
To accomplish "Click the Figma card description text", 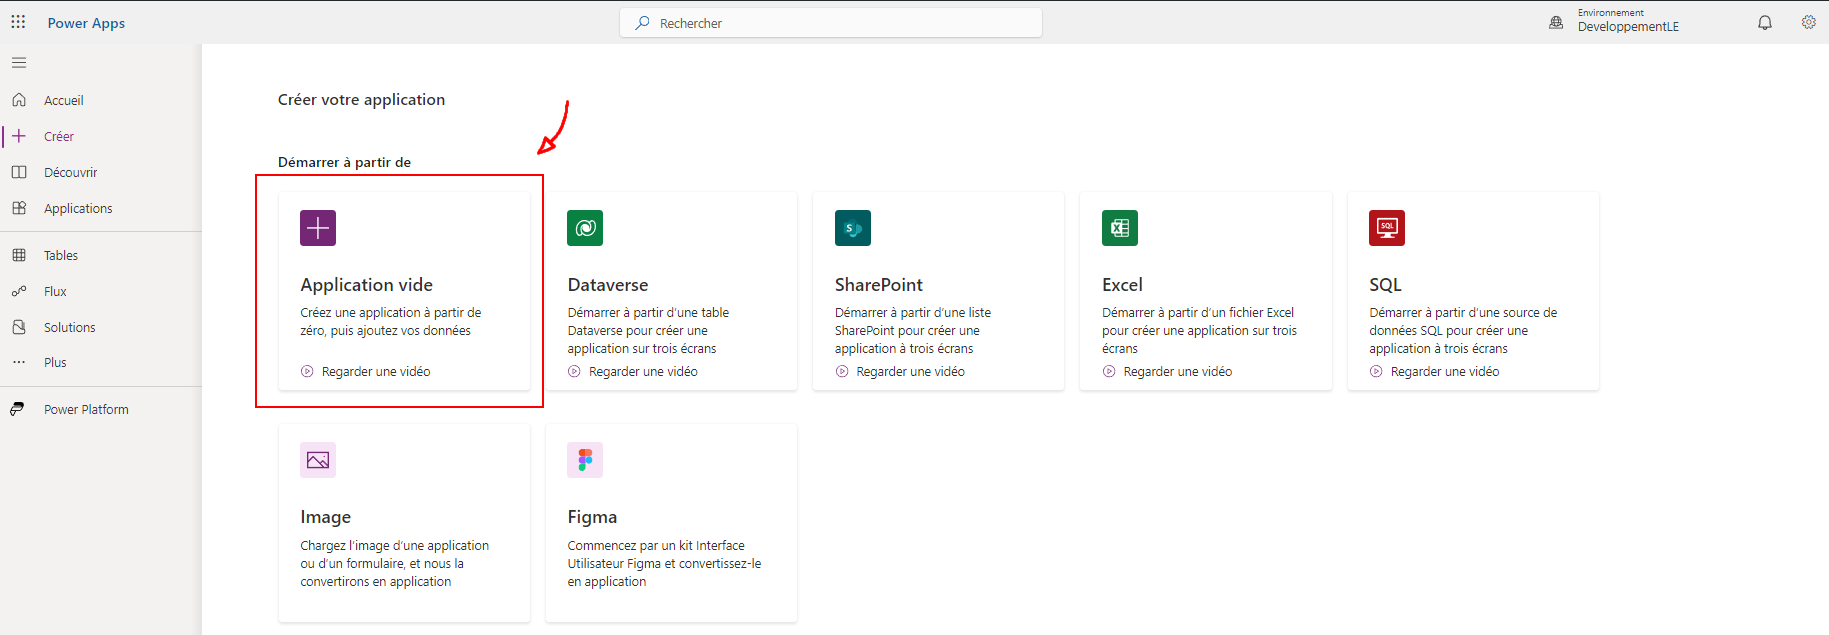I will 664,563.
